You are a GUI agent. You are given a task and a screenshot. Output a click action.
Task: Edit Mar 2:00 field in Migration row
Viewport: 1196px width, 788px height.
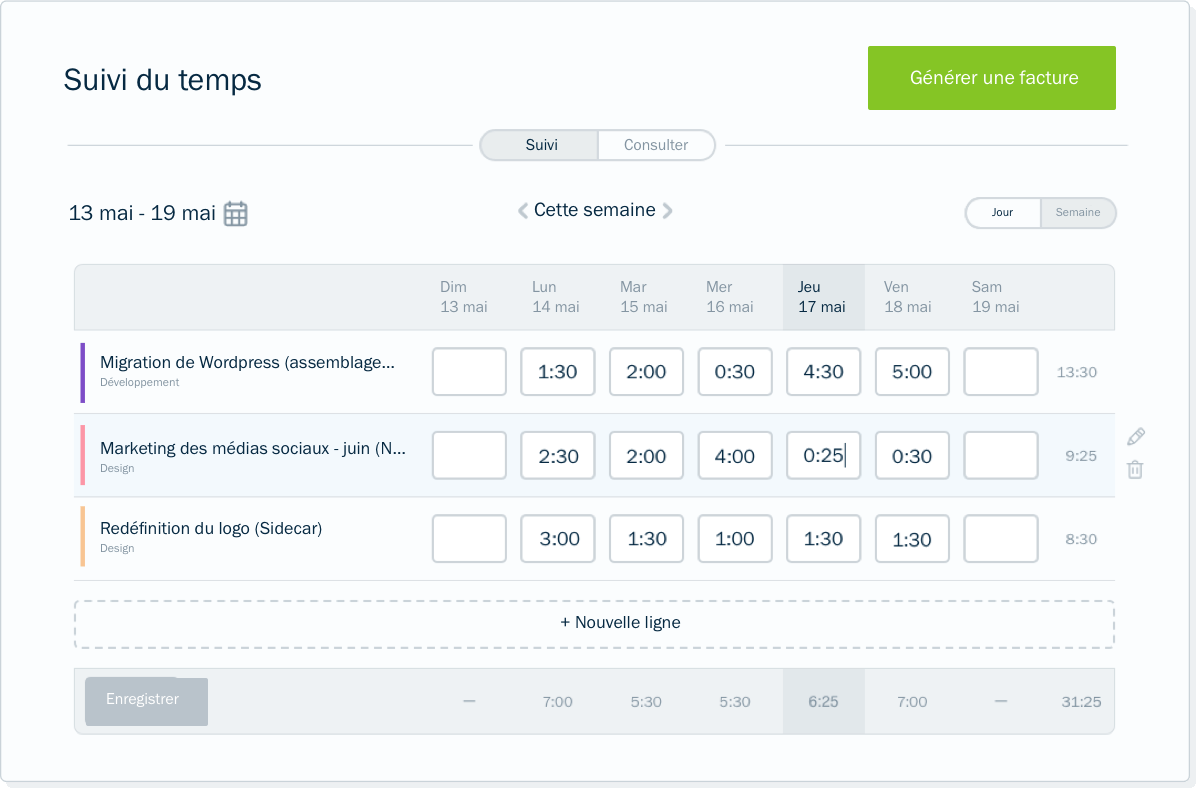coord(646,371)
